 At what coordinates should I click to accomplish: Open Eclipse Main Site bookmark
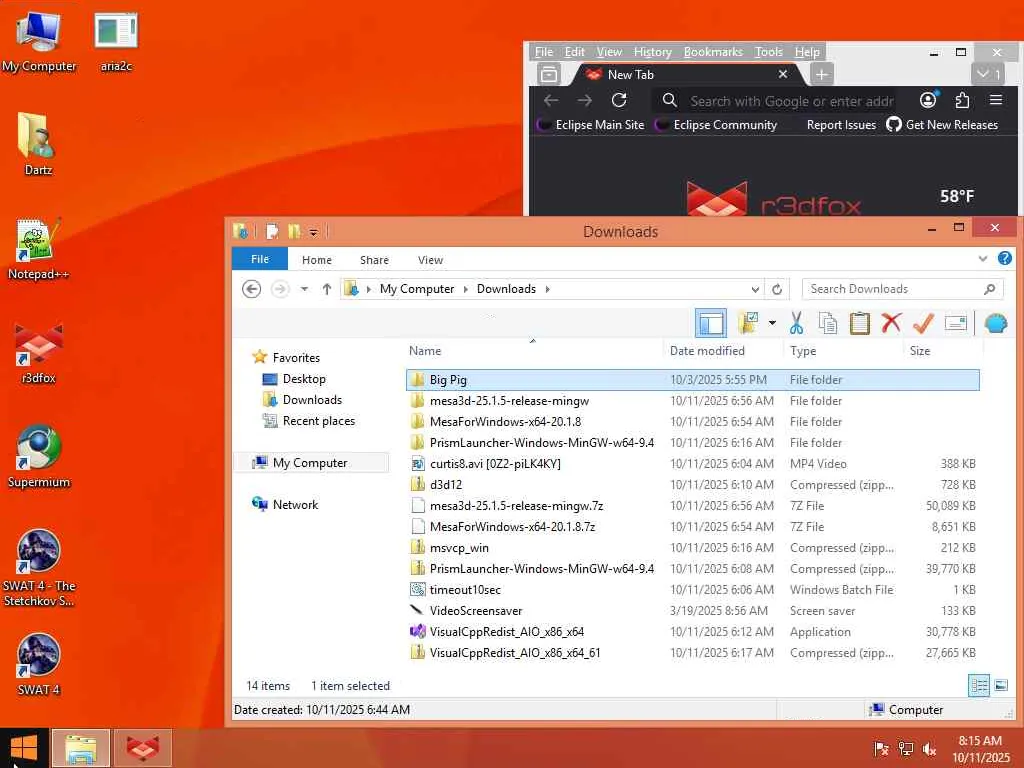click(590, 125)
